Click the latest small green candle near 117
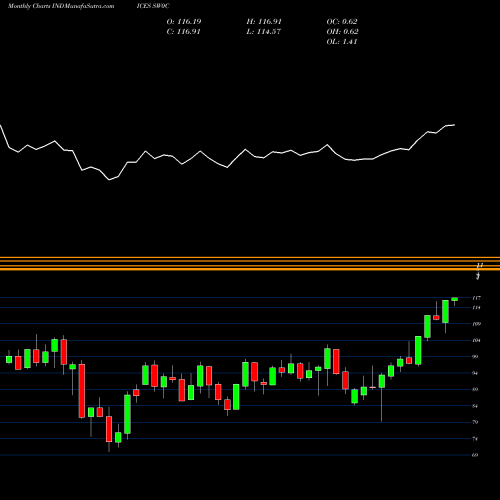The width and height of the screenshot is (500, 500). coord(455,299)
